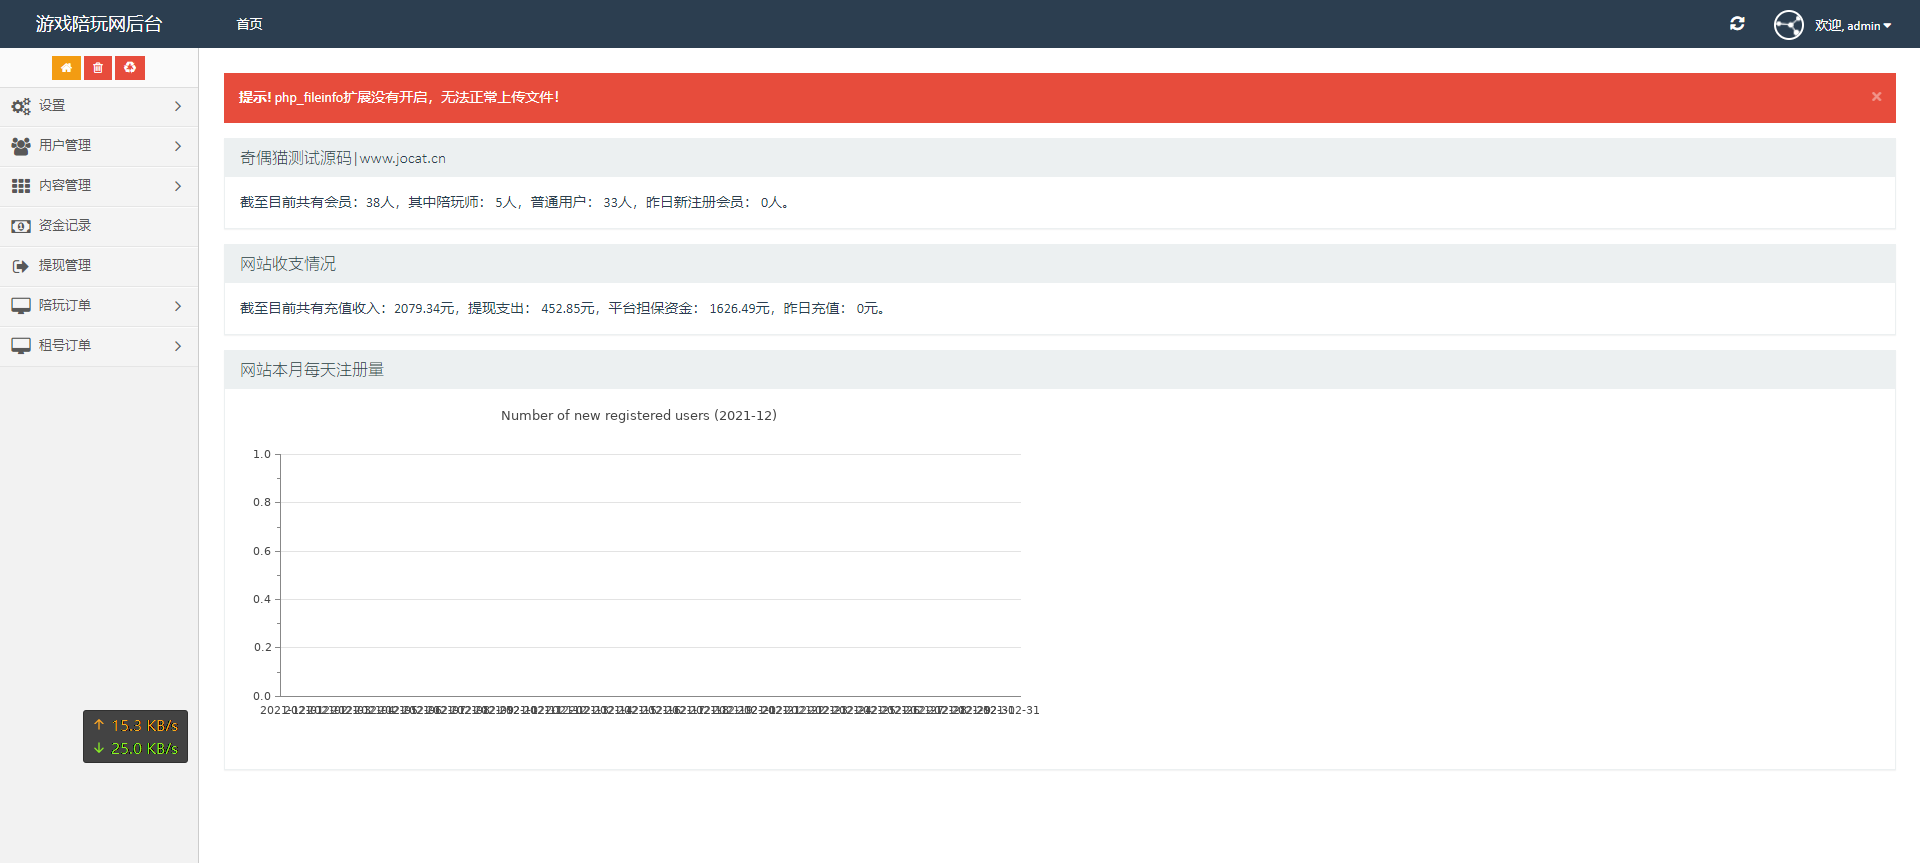Click the 0.2 y-axis label on chart
The width and height of the screenshot is (1920, 863).
(x=262, y=647)
